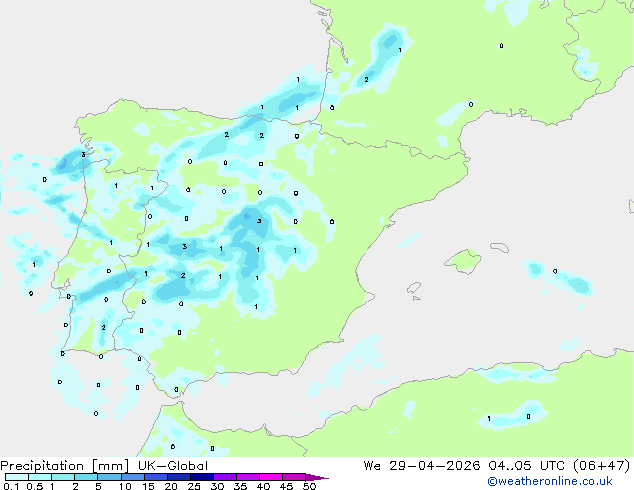Select the 30–35 mm purple legend swatch
This screenshot has height=490, width=634.
[x=225, y=477]
